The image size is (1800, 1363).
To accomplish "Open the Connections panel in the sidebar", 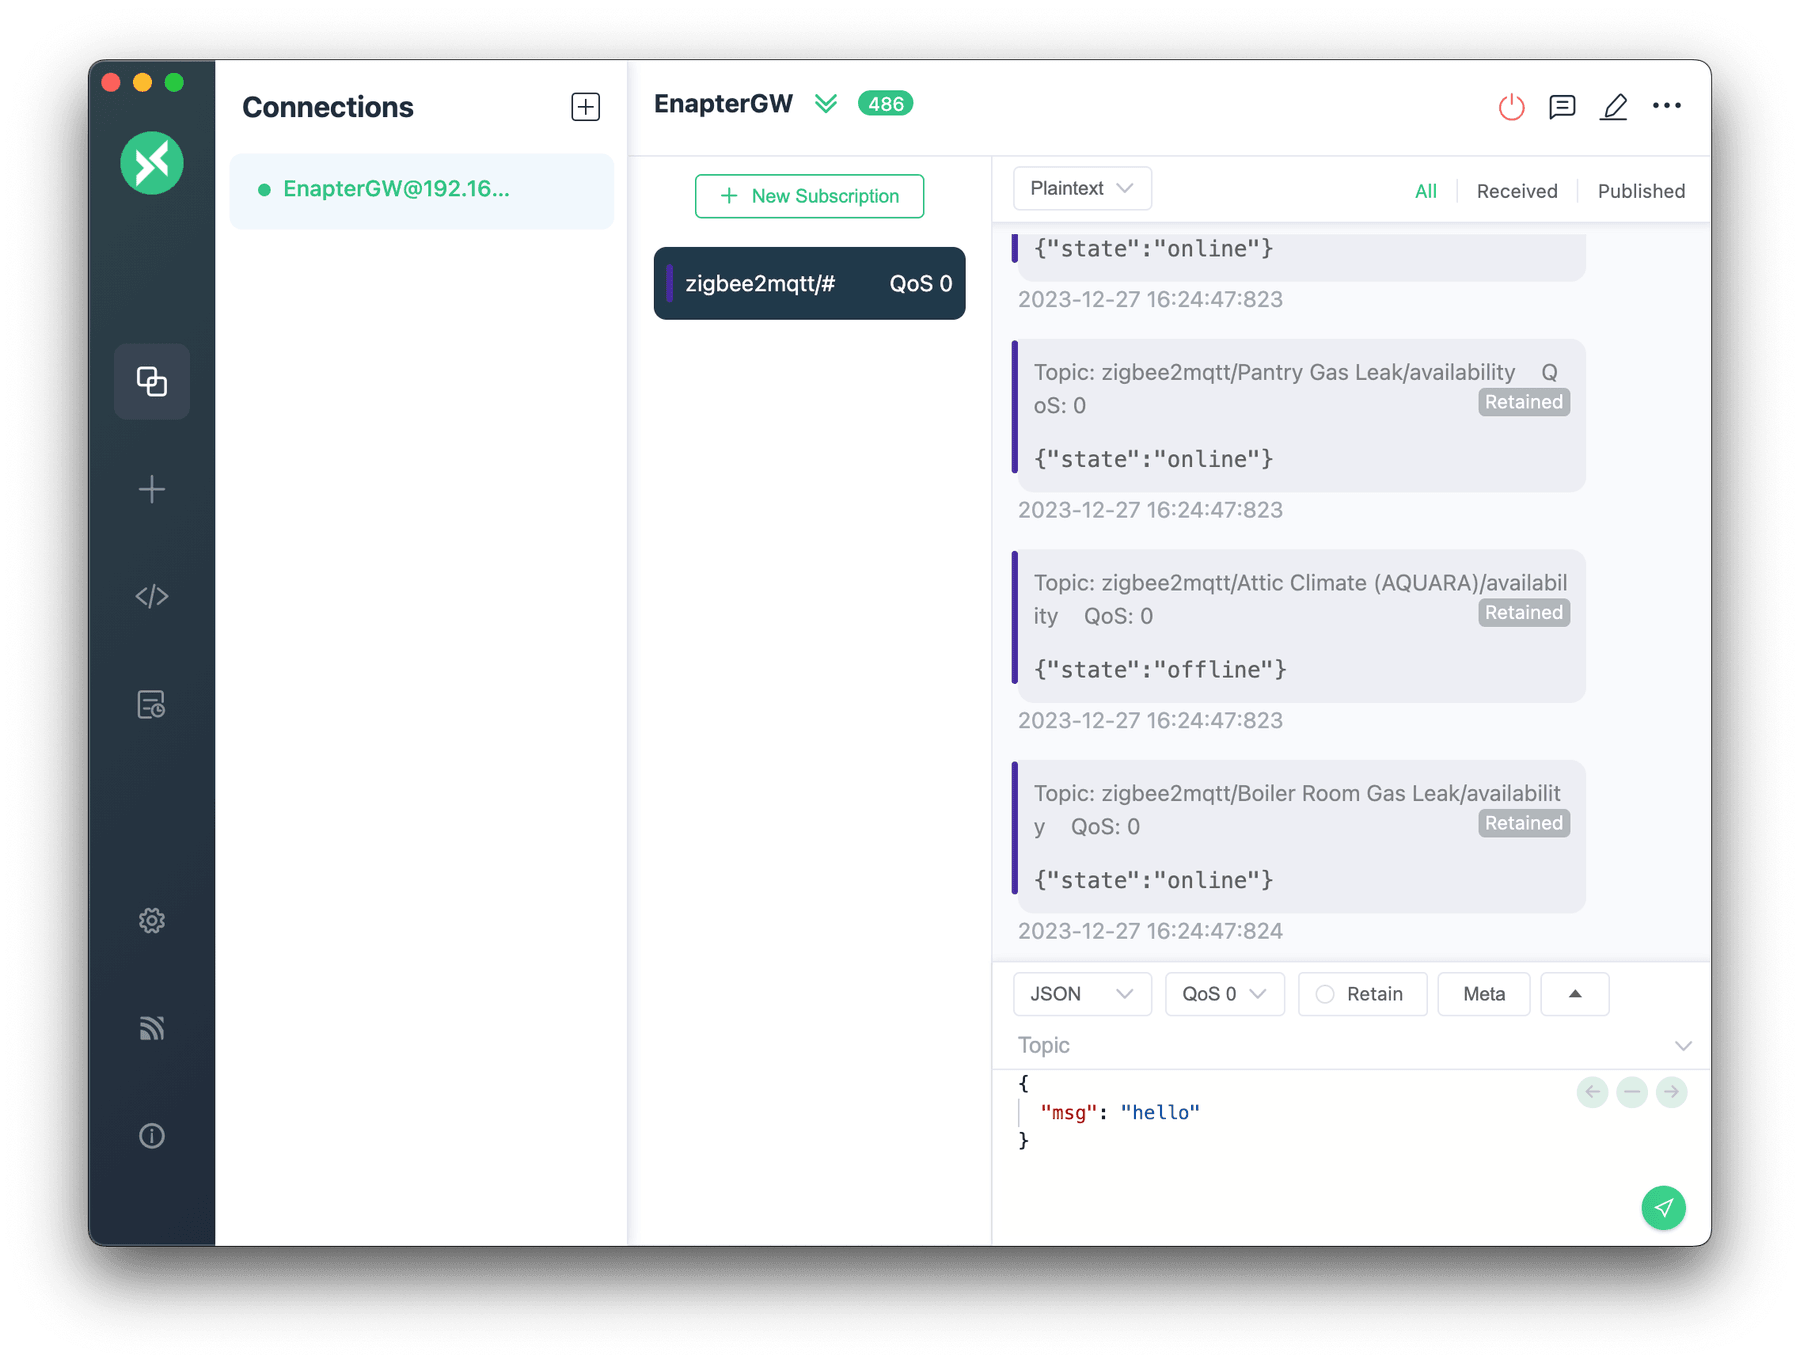I will coord(151,381).
